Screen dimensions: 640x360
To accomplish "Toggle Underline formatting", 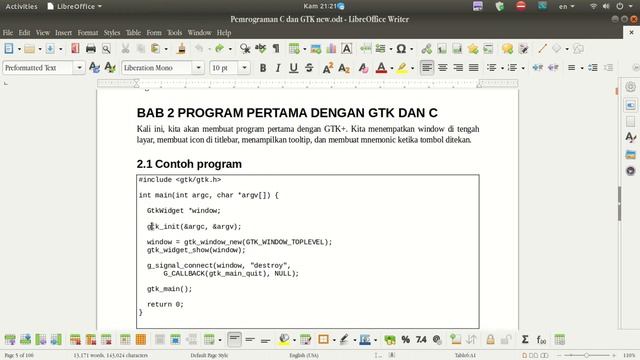I will [x=293, y=68].
